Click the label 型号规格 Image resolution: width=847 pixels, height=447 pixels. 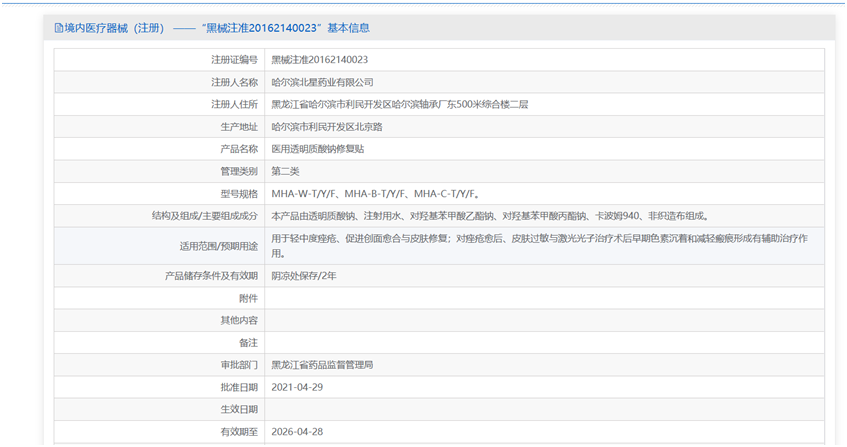point(239,194)
